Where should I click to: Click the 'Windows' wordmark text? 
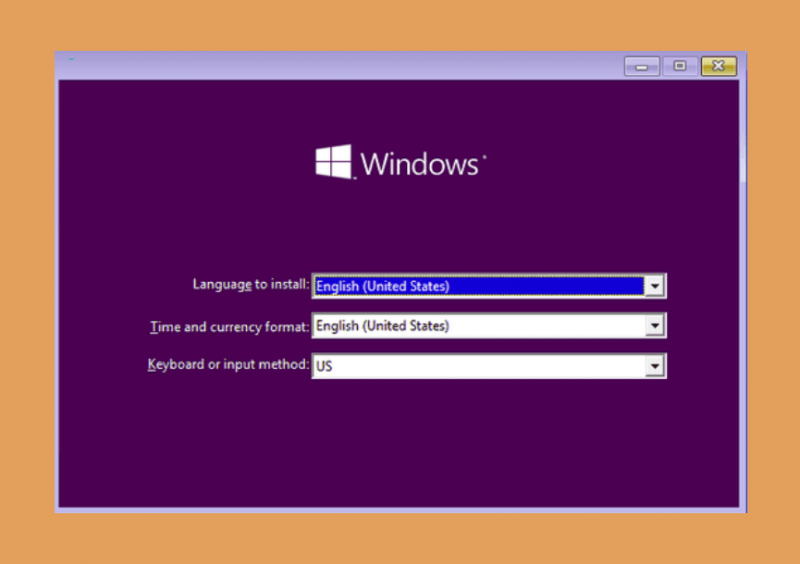[x=420, y=164]
